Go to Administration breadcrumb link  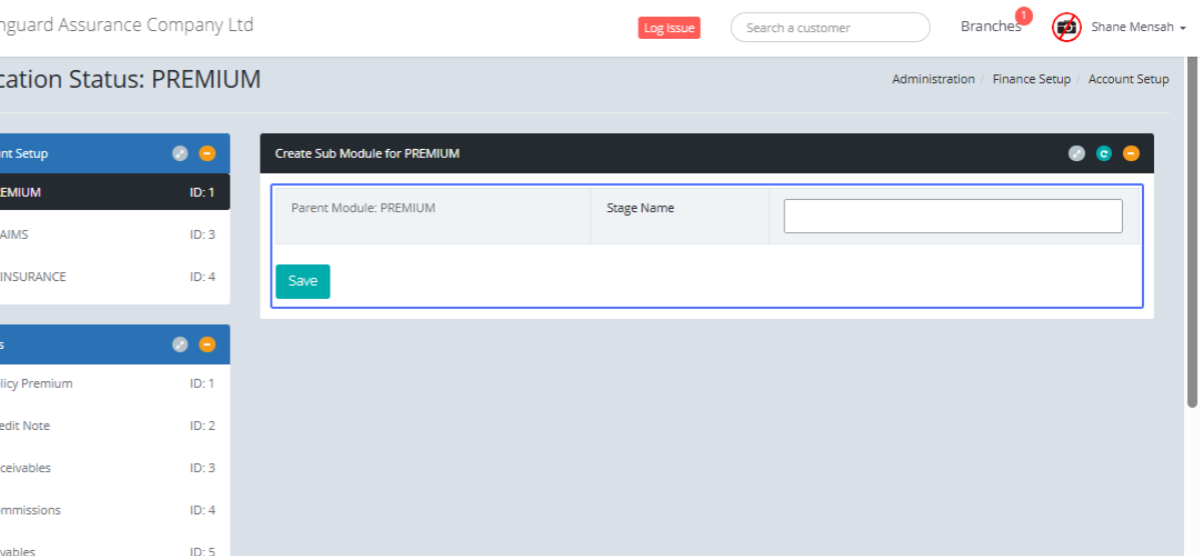(933, 79)
